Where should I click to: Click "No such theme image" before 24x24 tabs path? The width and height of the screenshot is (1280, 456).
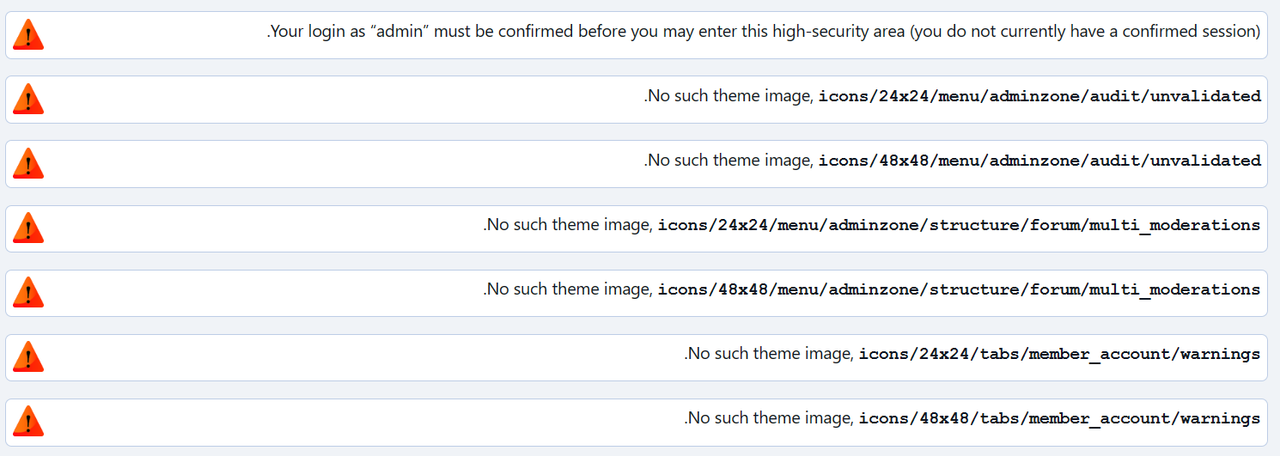pyautogui.click(x=769, y=354)
